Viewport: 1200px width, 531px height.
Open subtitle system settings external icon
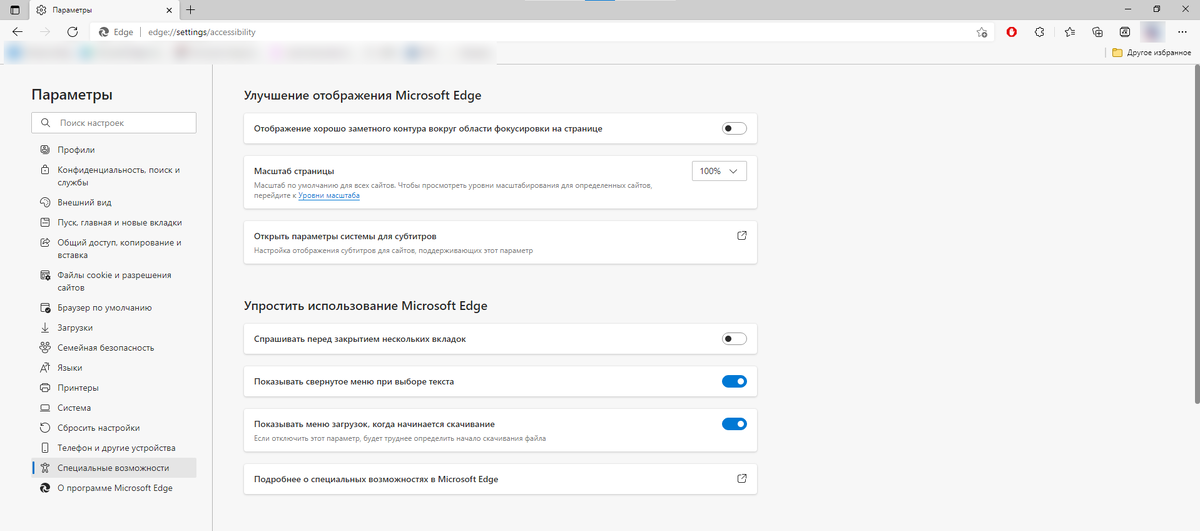pos(742,236)
